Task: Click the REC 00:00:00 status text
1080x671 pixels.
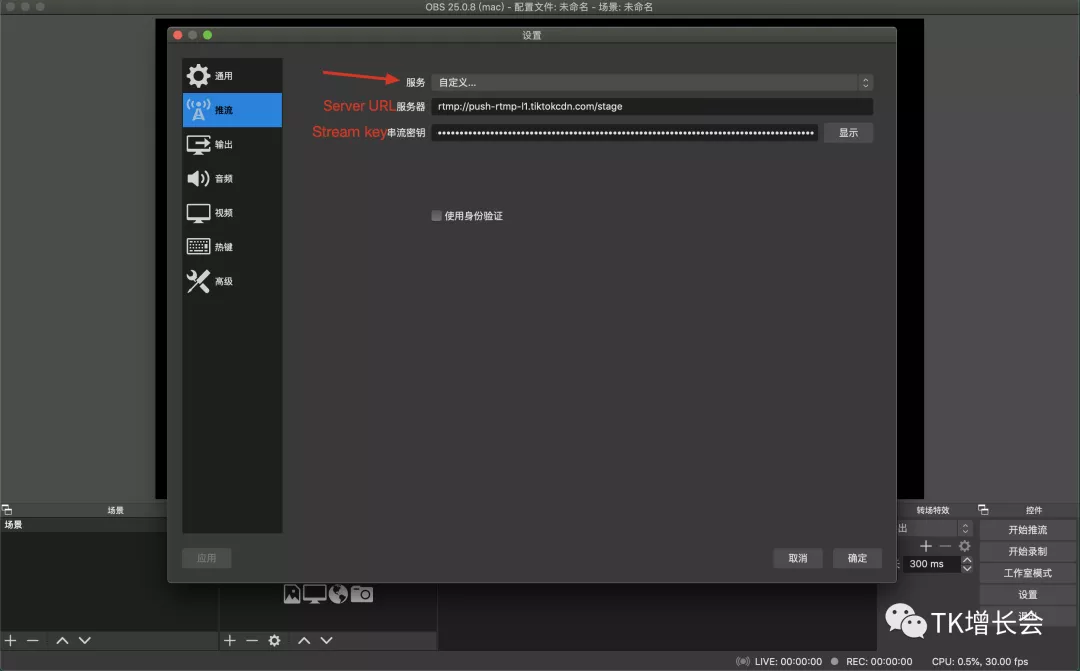Action: click(879, 661)
